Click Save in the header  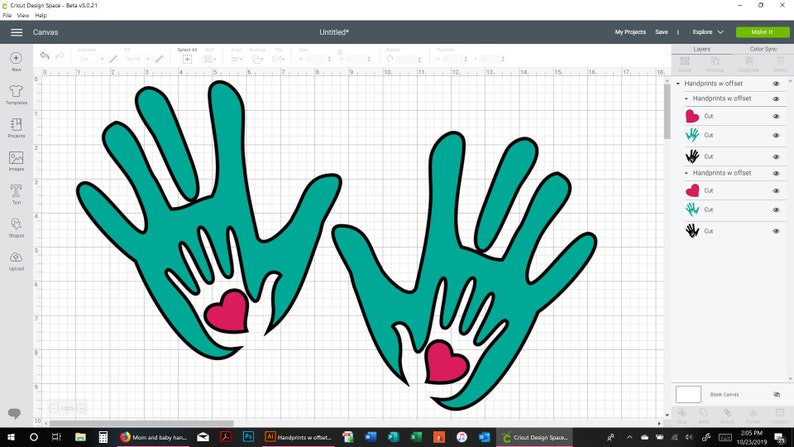coord(661,32)
